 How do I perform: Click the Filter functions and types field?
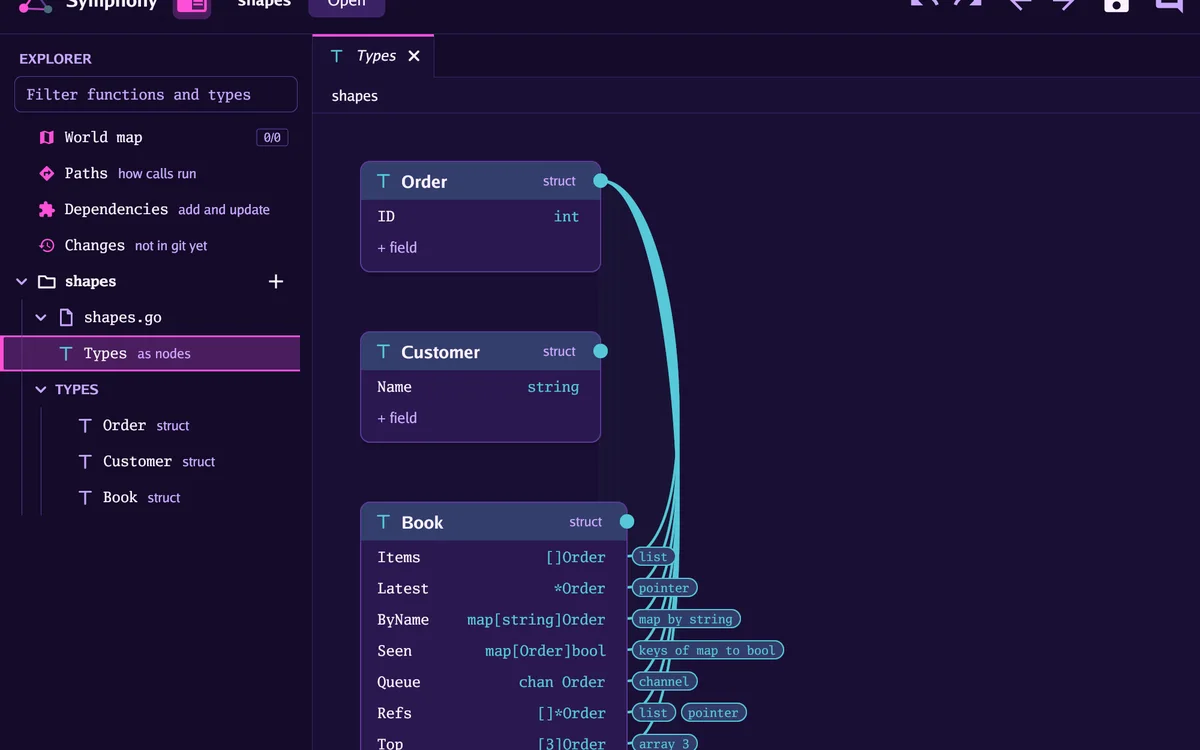[156, 94]
